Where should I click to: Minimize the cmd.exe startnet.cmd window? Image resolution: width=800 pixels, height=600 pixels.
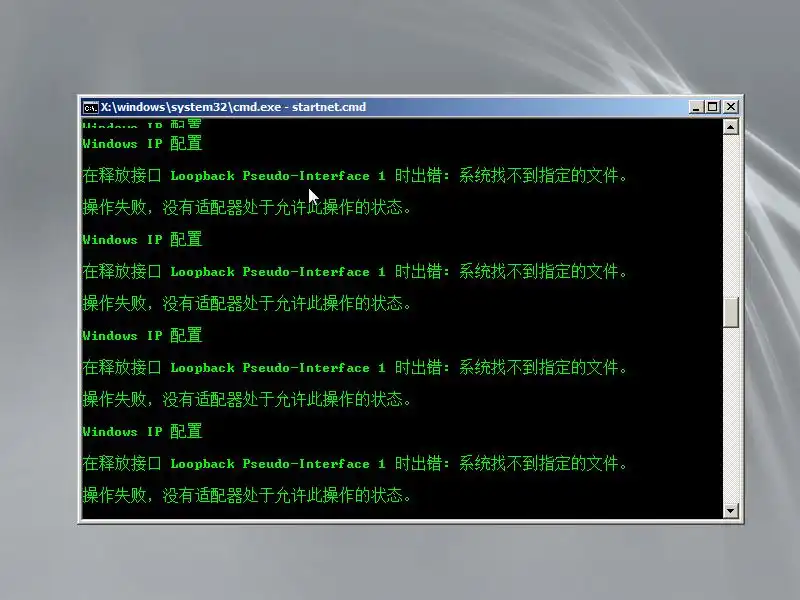click(x=696, y=107)
